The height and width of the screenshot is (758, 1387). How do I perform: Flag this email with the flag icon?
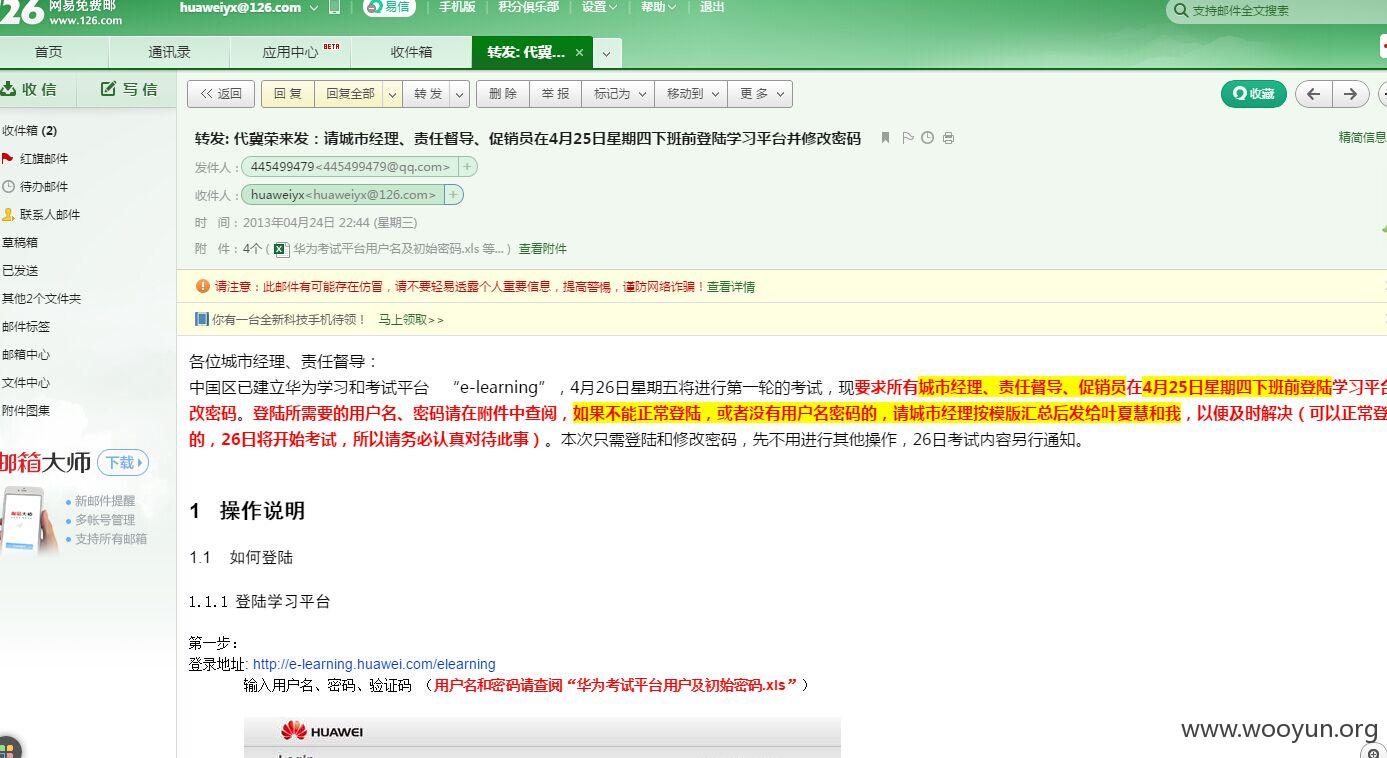(908, 138)
